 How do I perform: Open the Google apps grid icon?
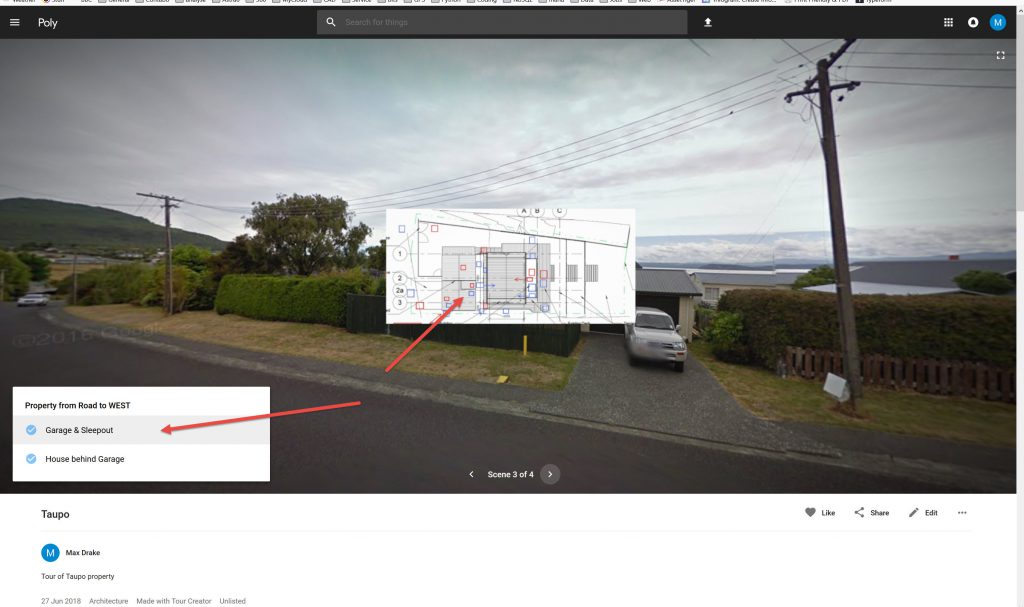pyautogui.click(x=948, y=22)
